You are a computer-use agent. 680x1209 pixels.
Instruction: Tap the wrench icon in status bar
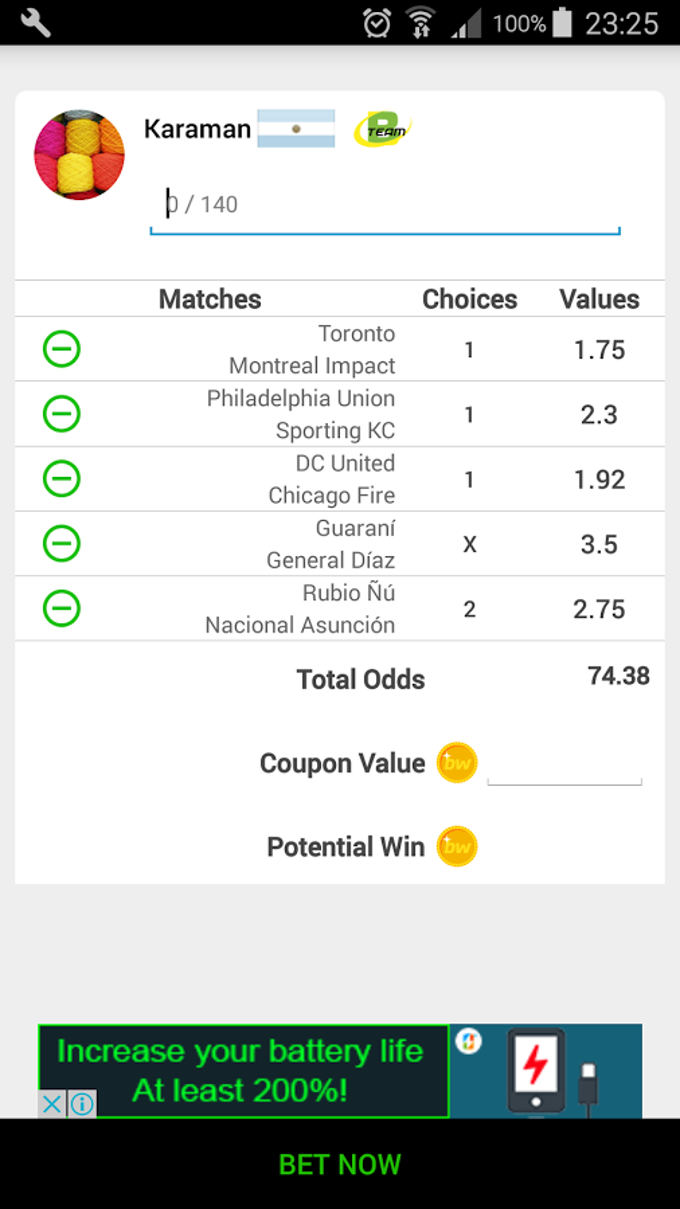(35, 22)
